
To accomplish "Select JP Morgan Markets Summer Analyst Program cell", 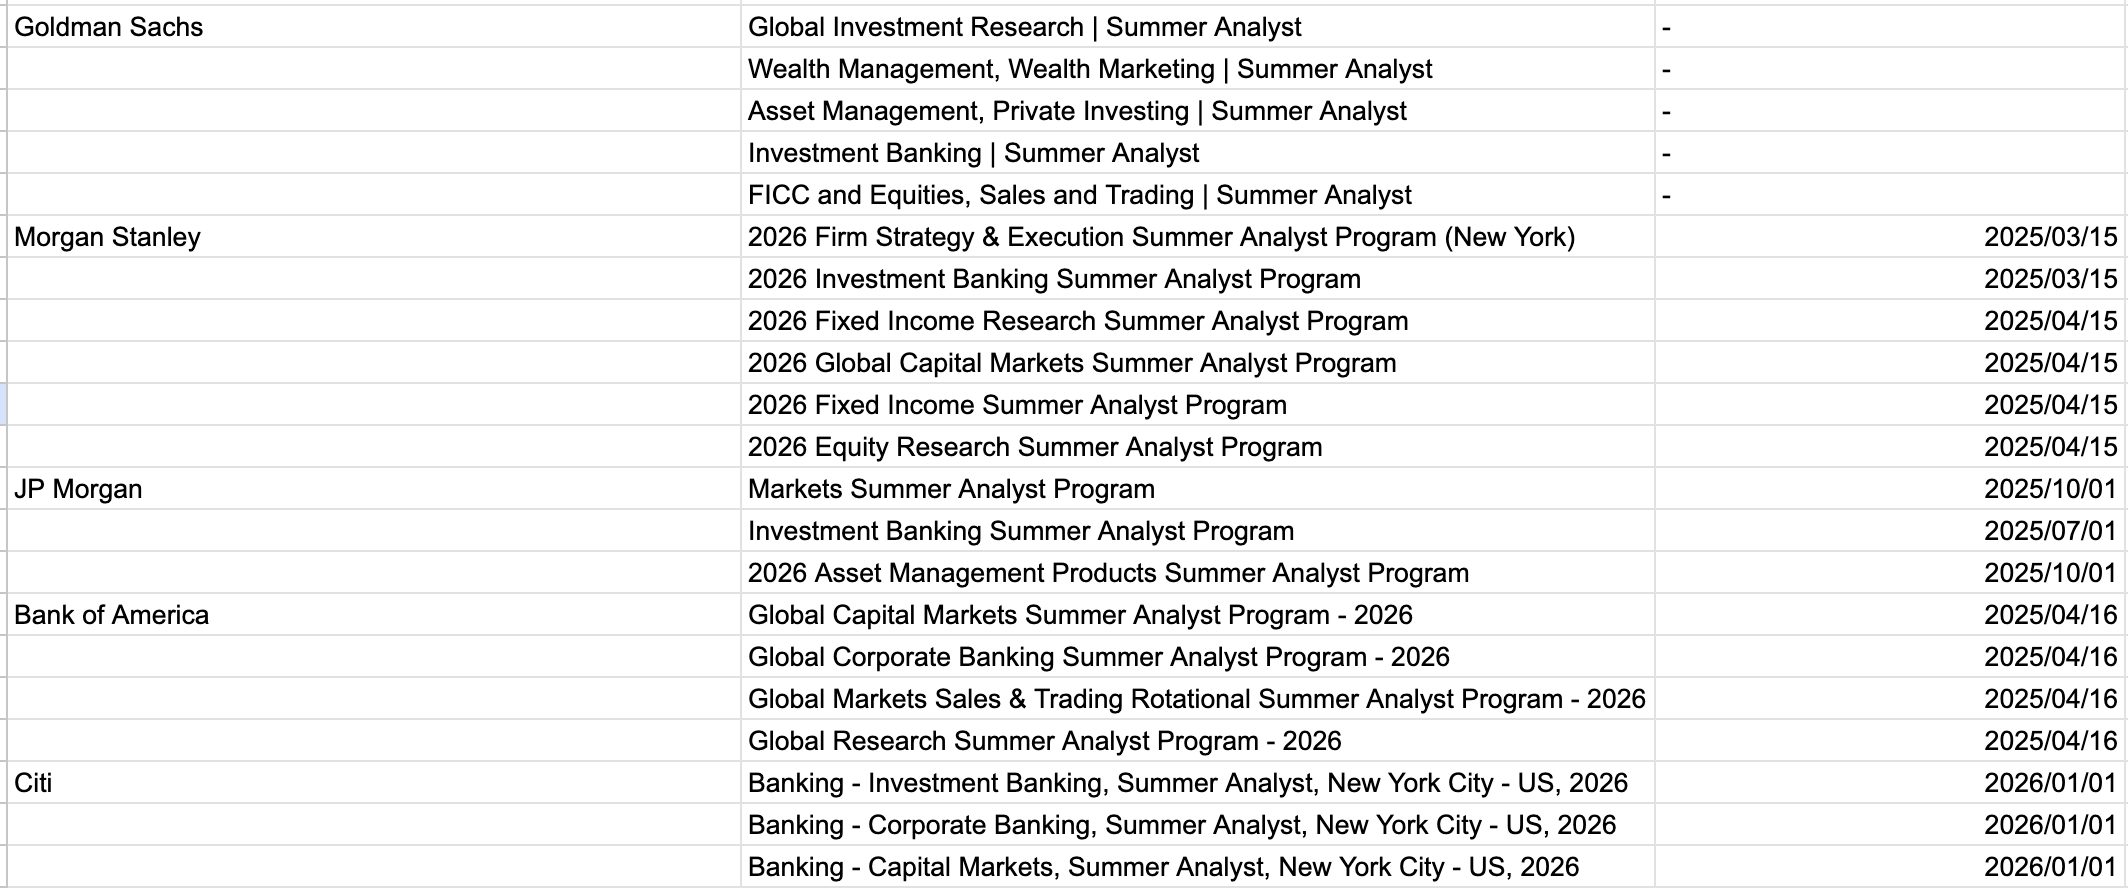I will pyautogui.click(x=950, y=489).
